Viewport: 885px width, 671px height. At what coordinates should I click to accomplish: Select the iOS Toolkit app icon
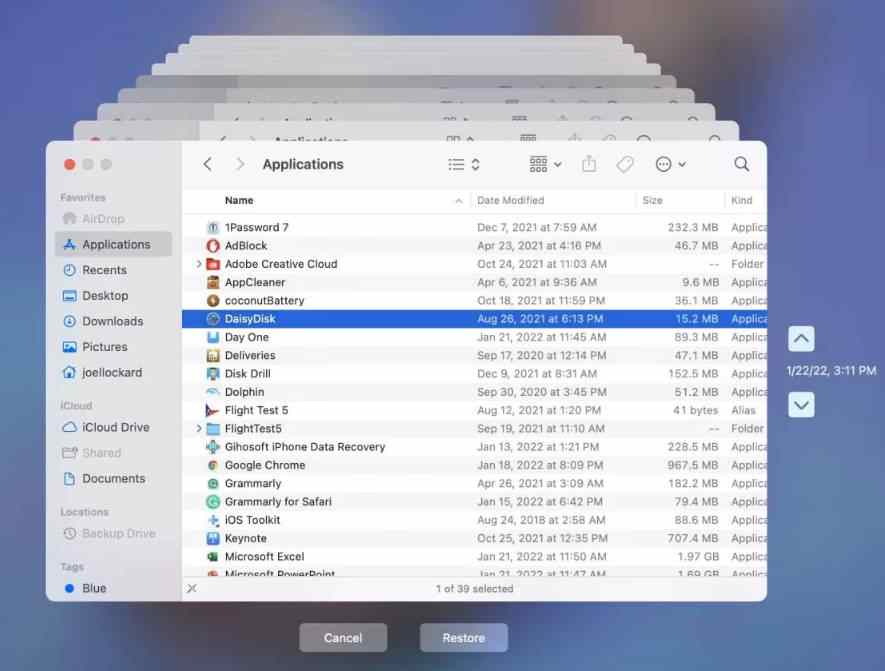point(213,520)
